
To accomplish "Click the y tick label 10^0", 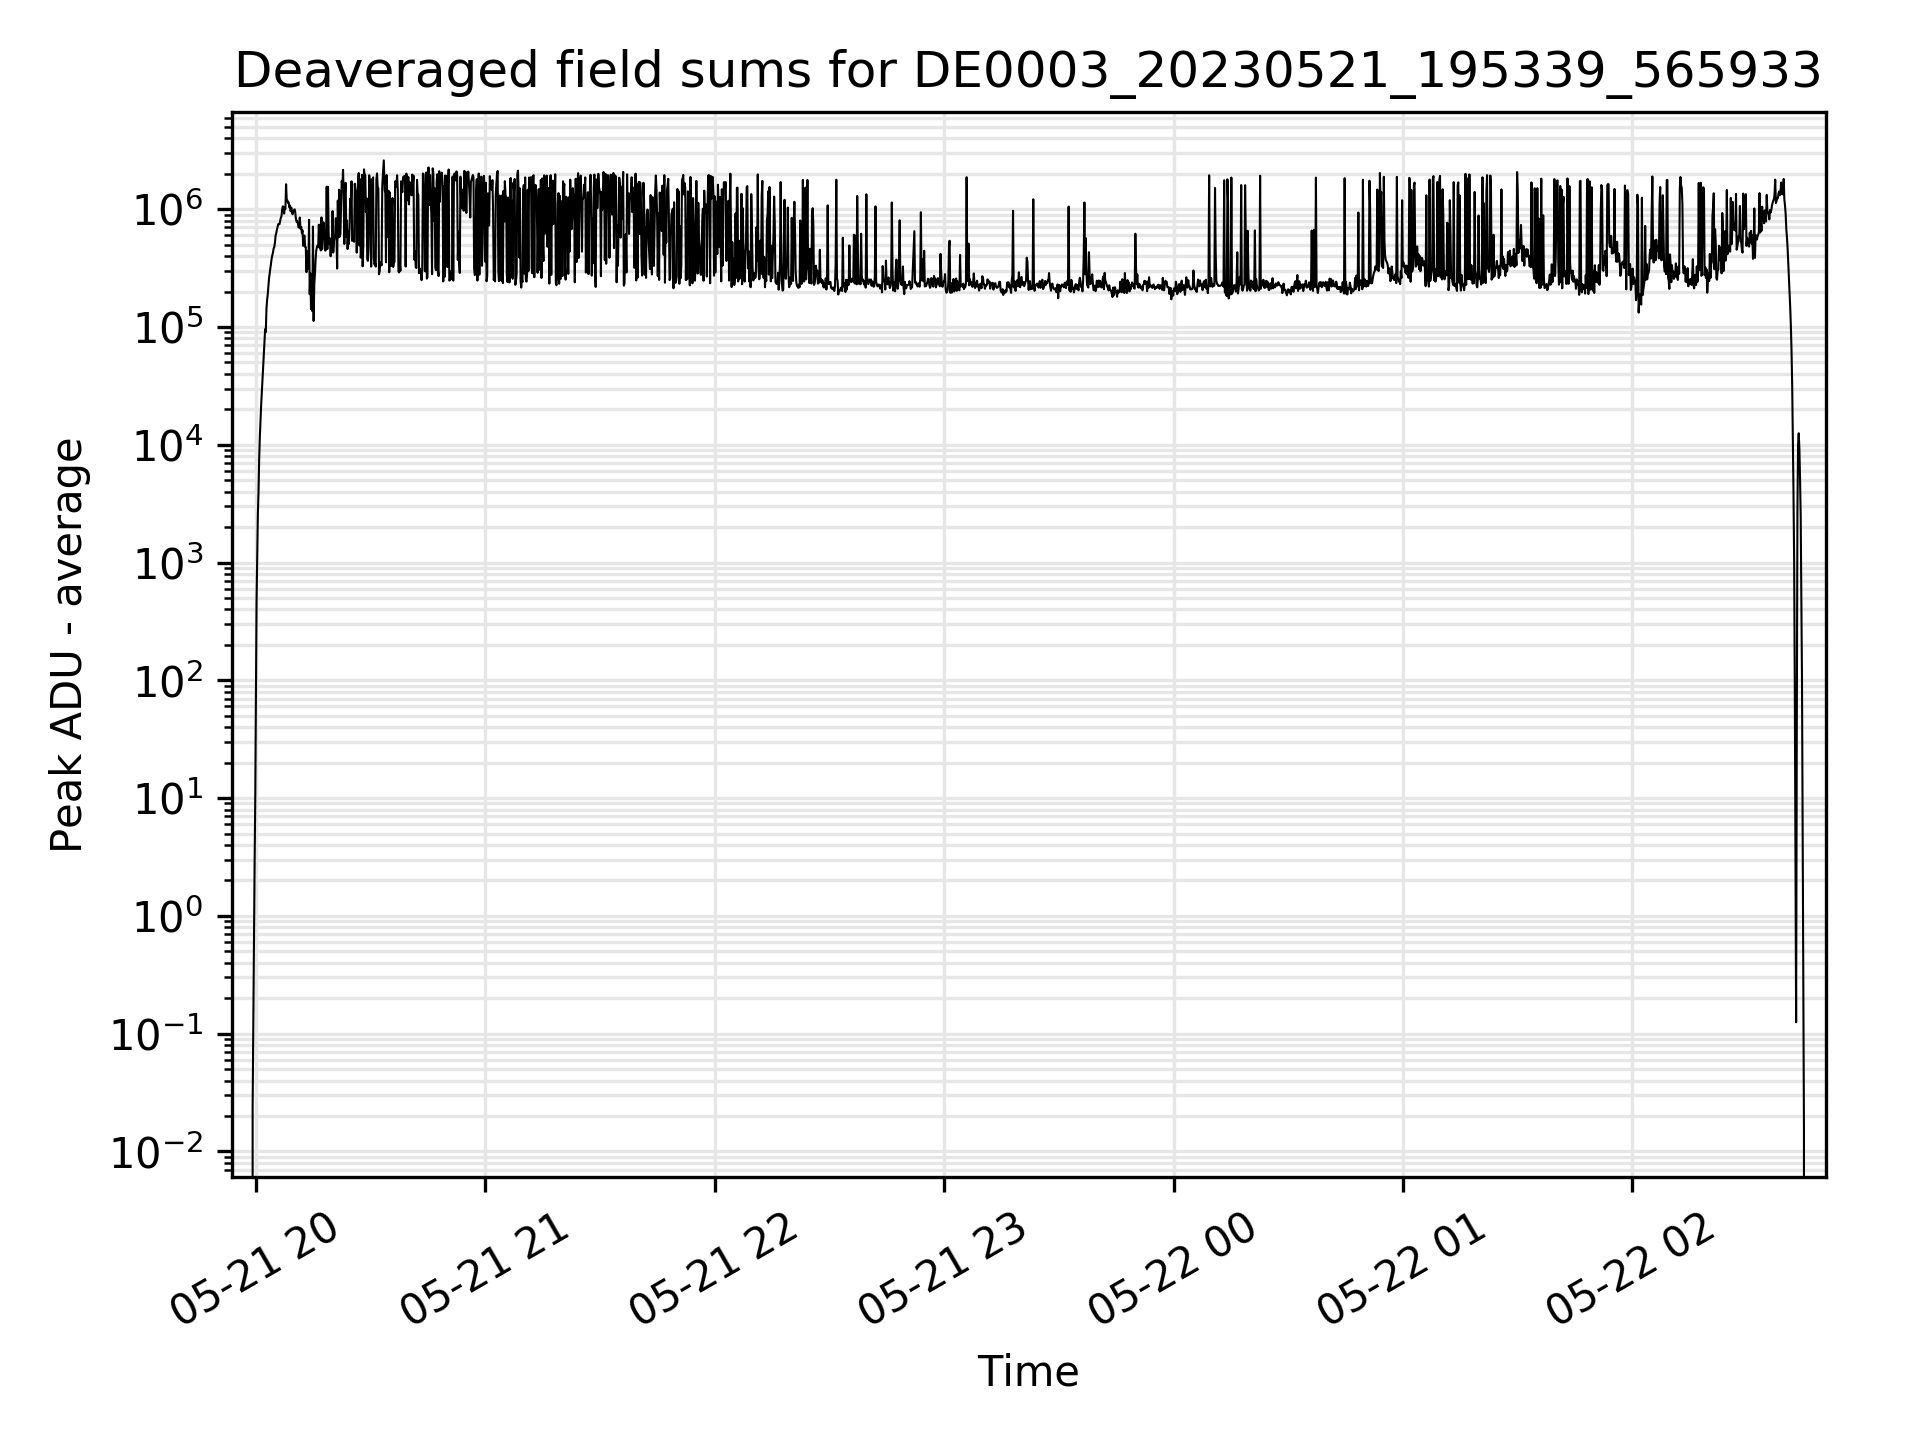I will pyautogui.click(x=168, y=917).
